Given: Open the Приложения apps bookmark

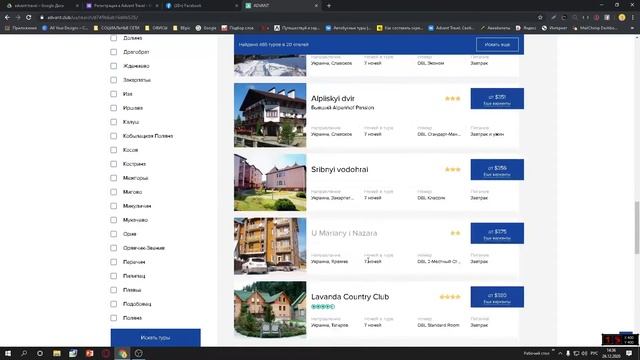Looking at the screenshot, I should tap(20, 28).
